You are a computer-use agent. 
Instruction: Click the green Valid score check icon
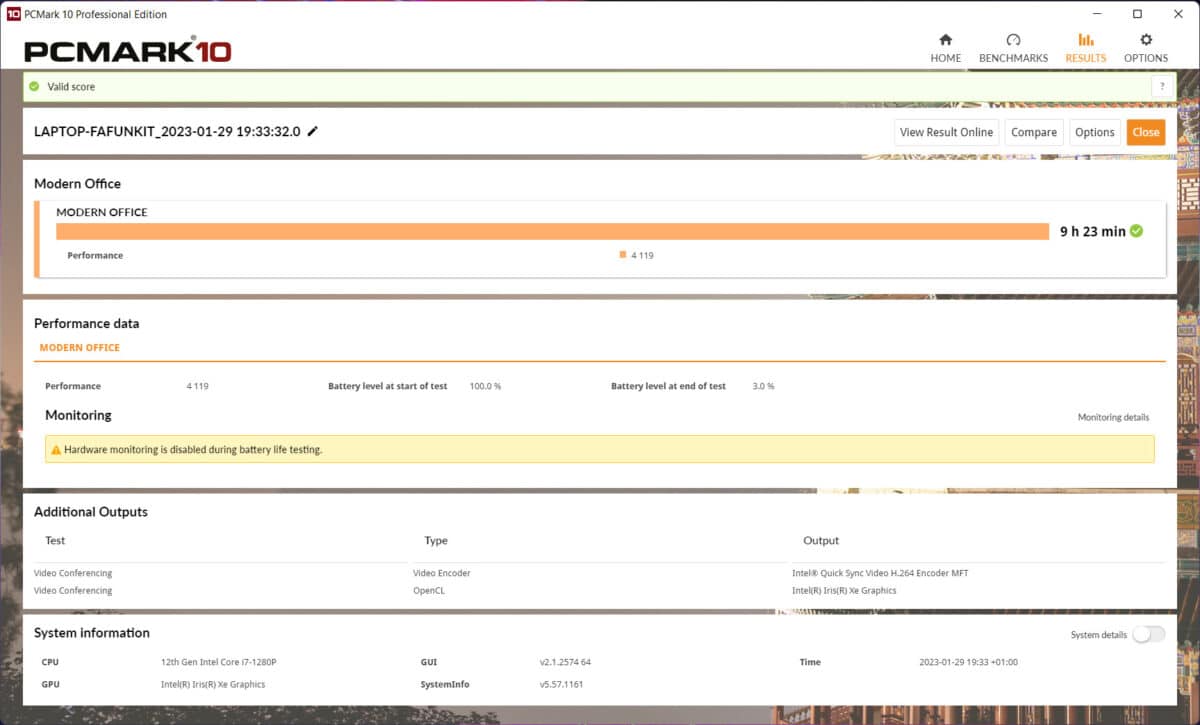(35, 87)
